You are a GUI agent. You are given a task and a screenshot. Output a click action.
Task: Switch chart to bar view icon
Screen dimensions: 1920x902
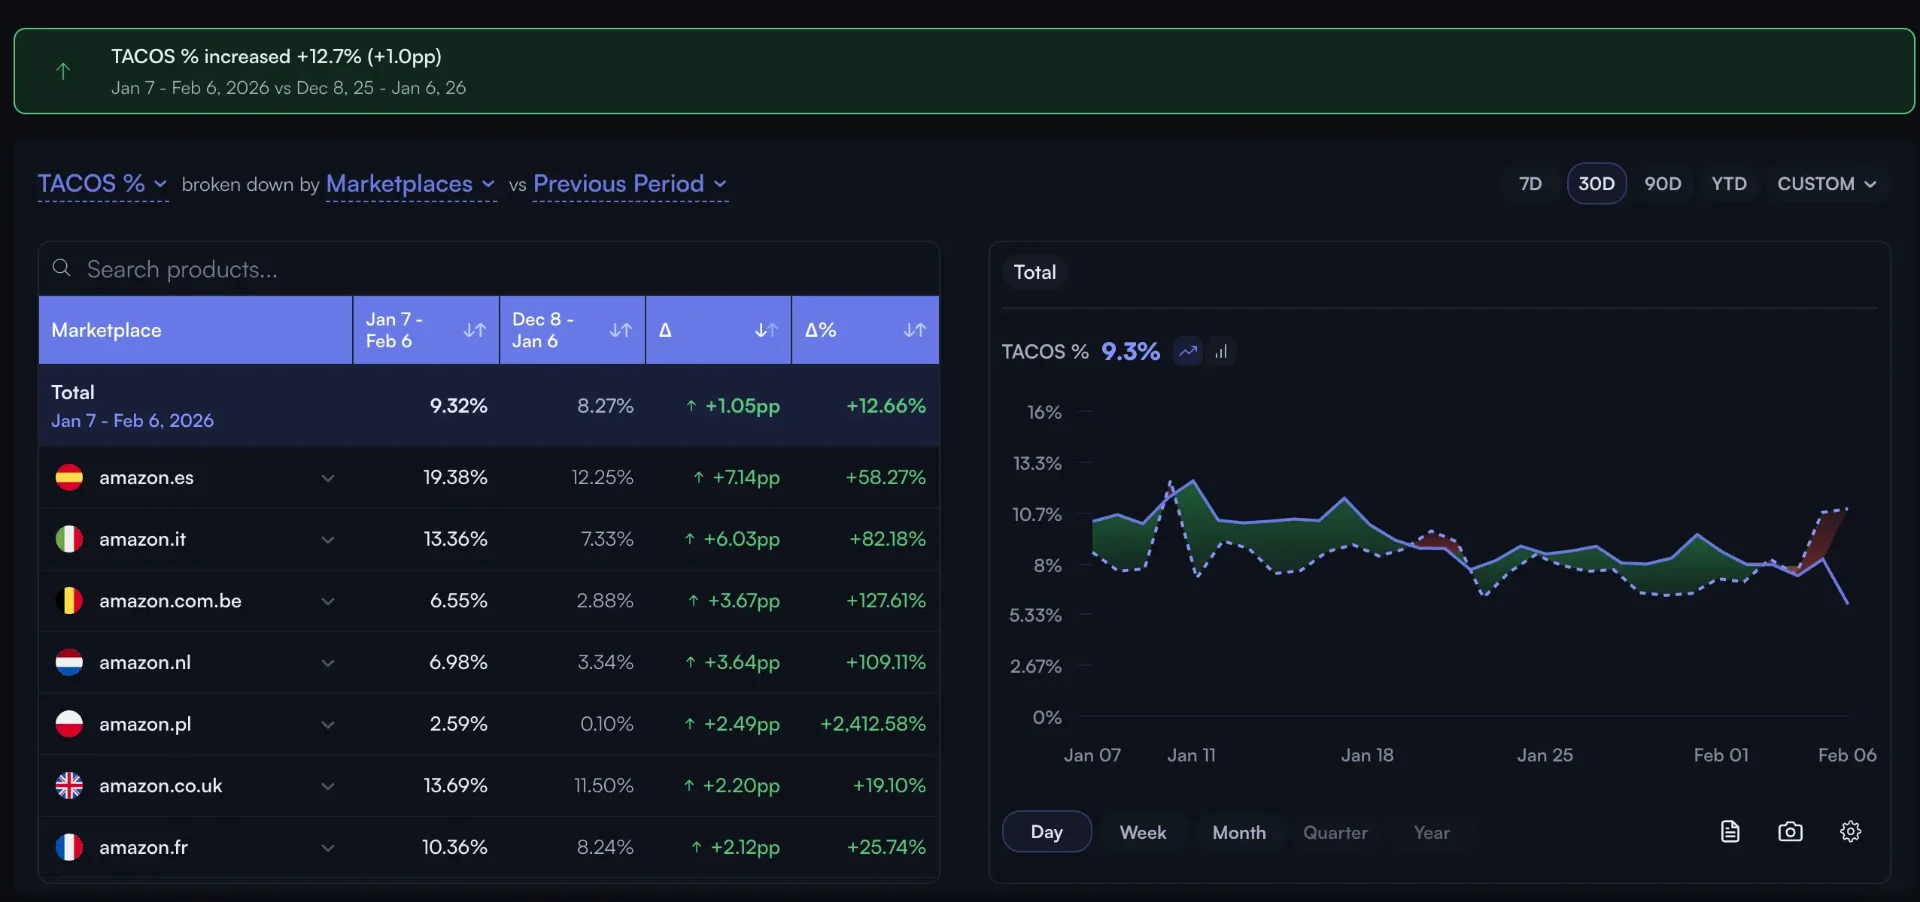point(1221,351)
